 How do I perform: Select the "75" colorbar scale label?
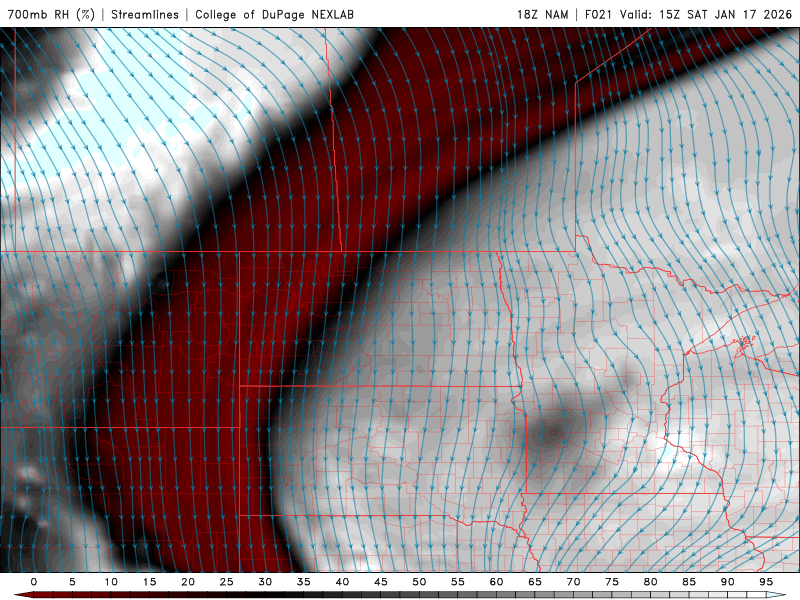pyautogui.click(x=612, y=582)
